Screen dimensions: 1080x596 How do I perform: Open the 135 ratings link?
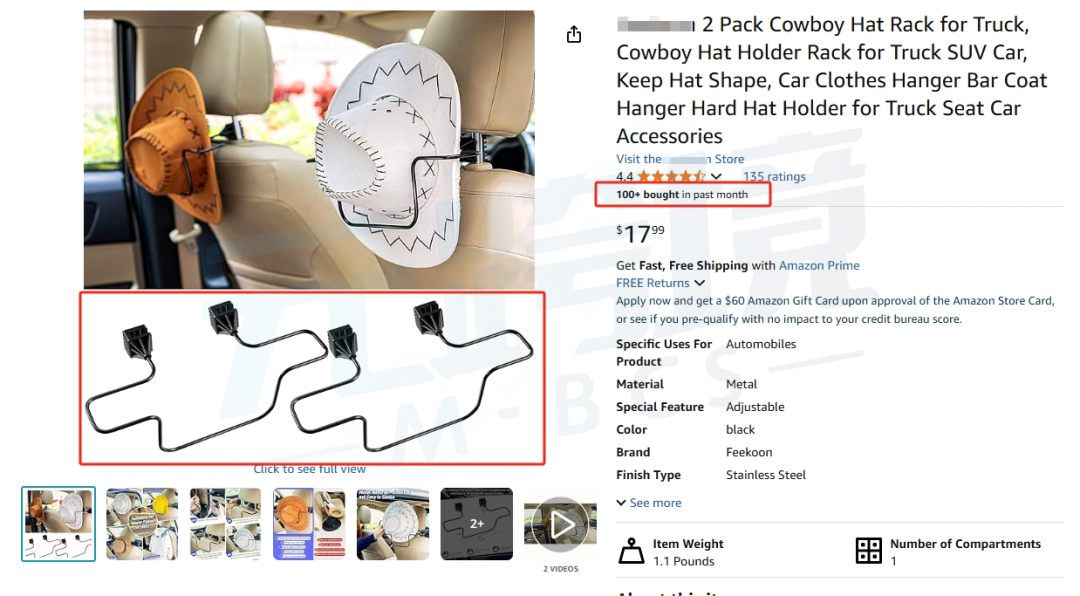774,176
